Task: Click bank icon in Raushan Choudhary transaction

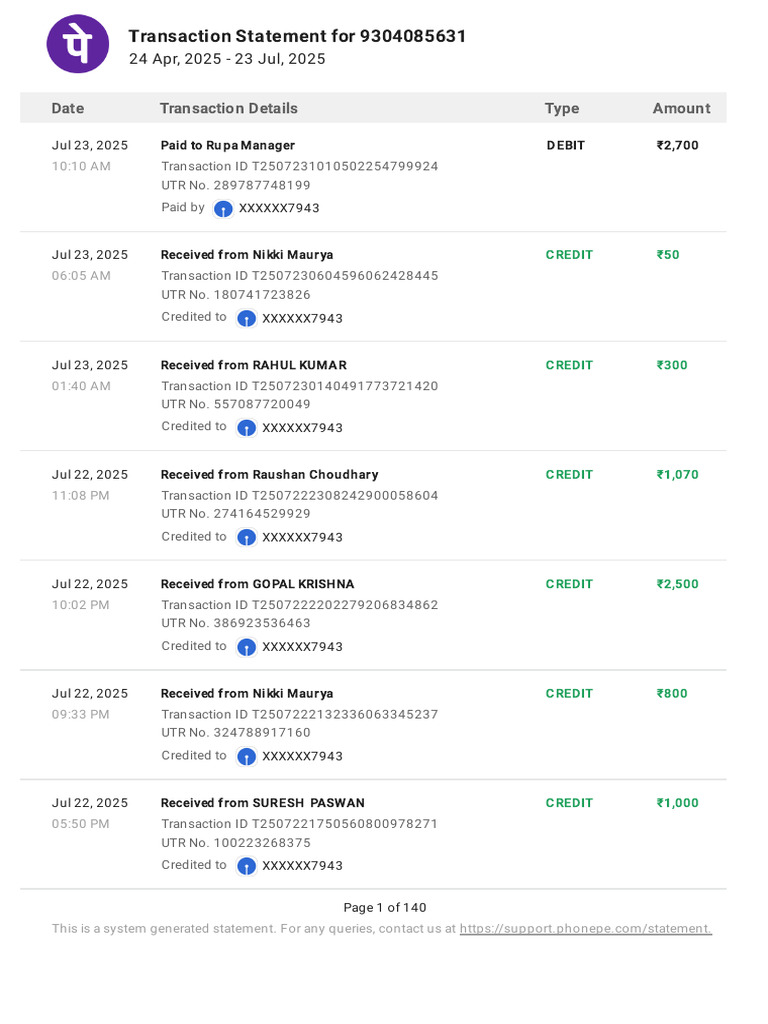Action: (x=246, y=537)
